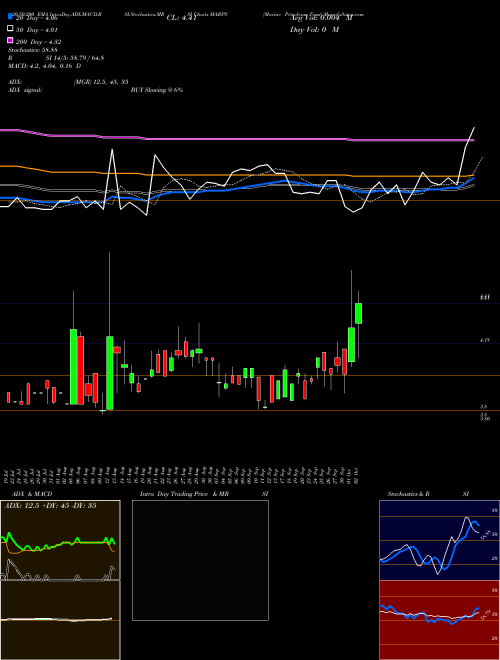
Task: Click the 'CL: 4.41' closing price text
Action: pos(182,18)
